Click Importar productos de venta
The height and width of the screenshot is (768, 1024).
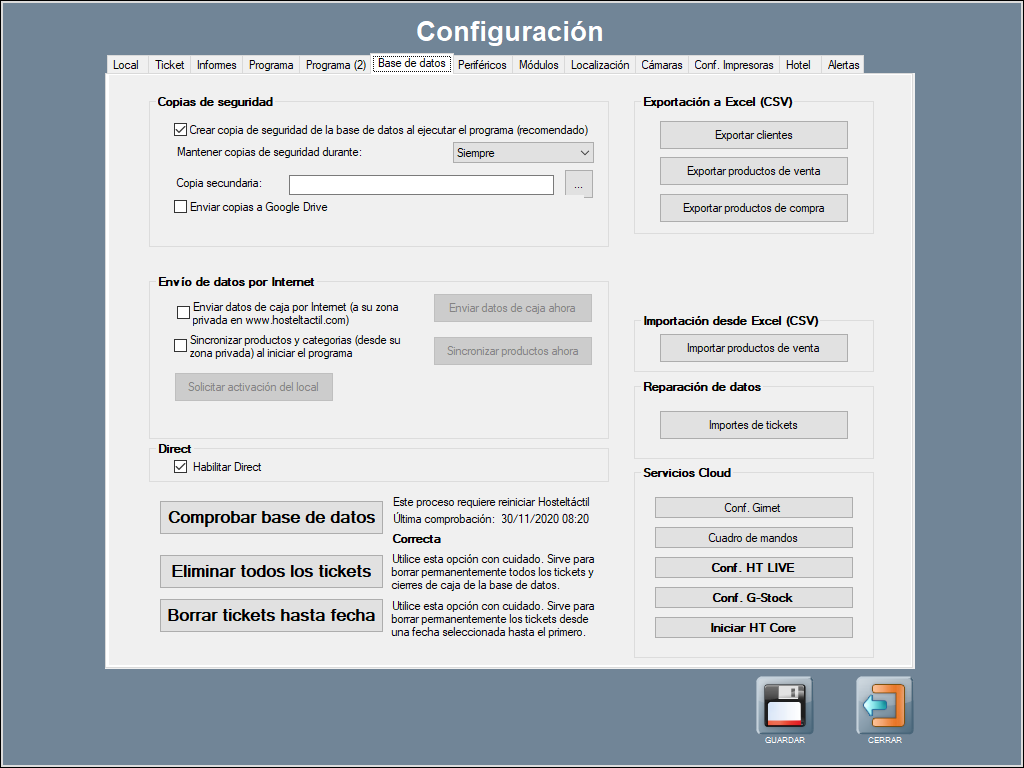click(x=753, y=348)
